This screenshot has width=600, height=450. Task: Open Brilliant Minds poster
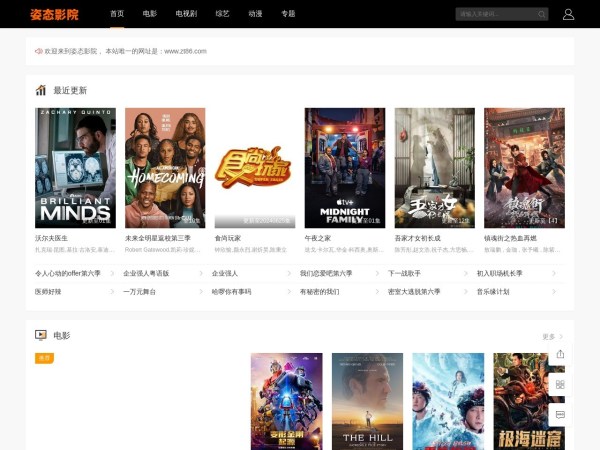click(75, 168)
